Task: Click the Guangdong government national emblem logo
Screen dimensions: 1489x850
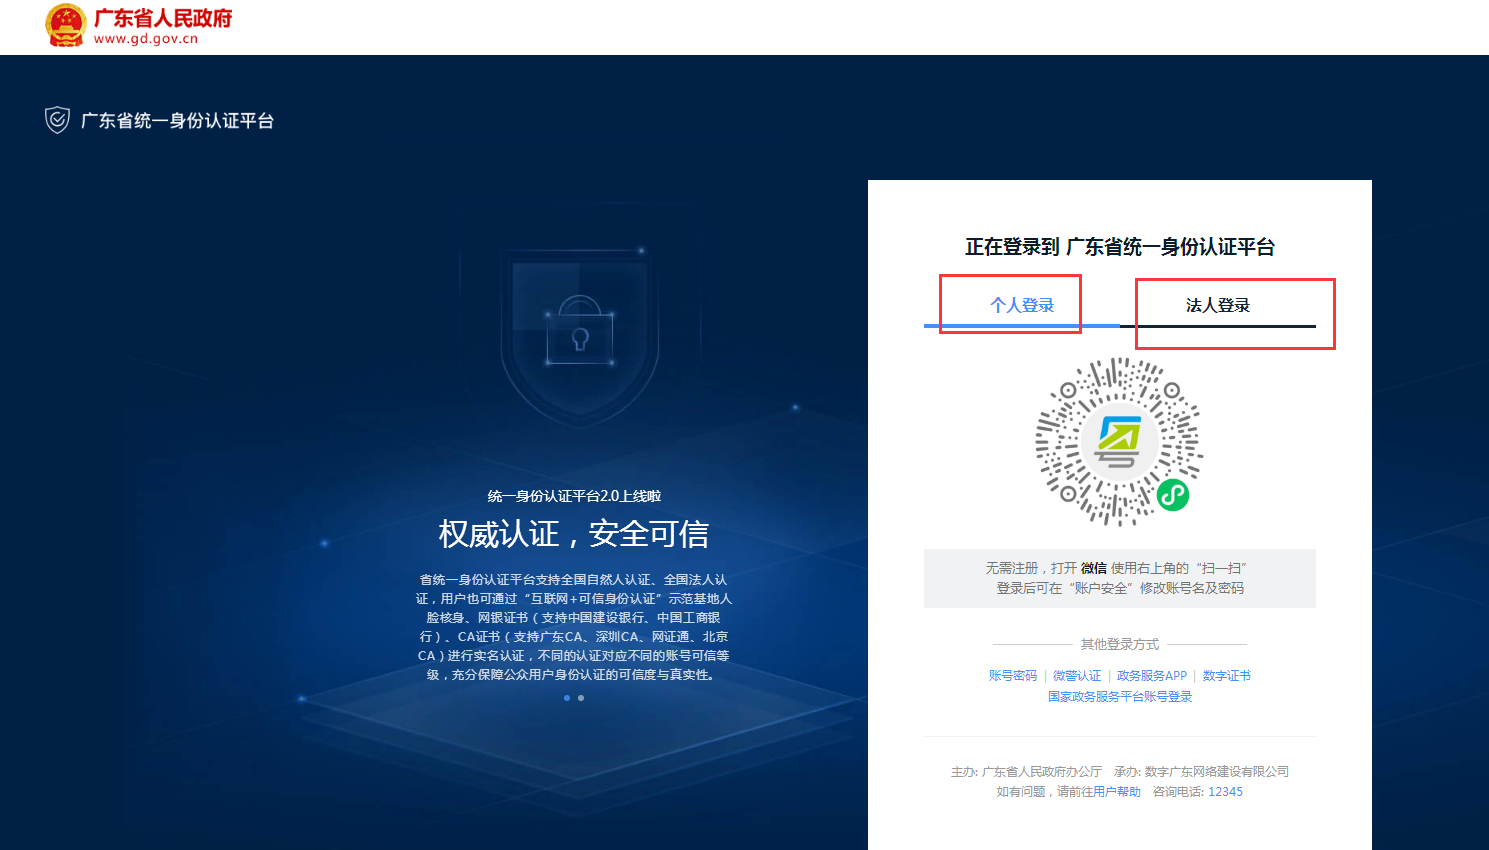Action: point(66,25)
